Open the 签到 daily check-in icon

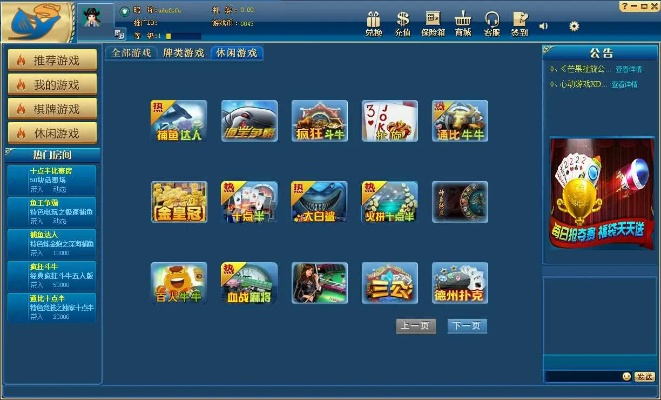coord(519,22)
